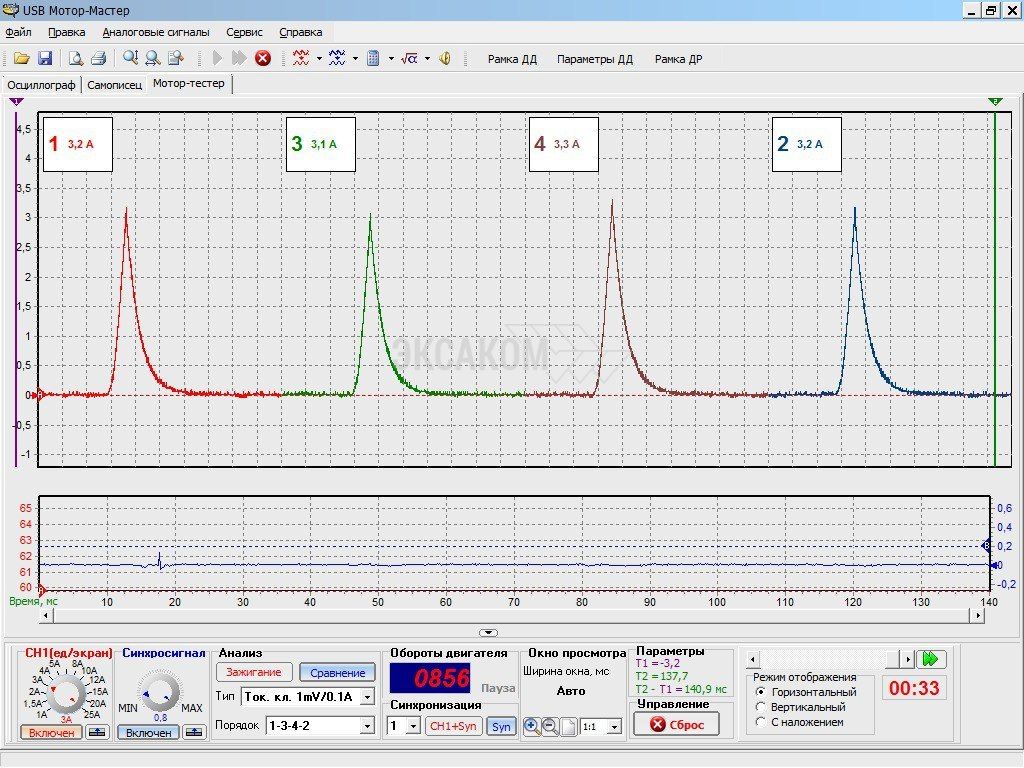Open the 1:1 zoom ratio dropdown
Screen dimensions: 1024x768
click(x=613, y=727)
